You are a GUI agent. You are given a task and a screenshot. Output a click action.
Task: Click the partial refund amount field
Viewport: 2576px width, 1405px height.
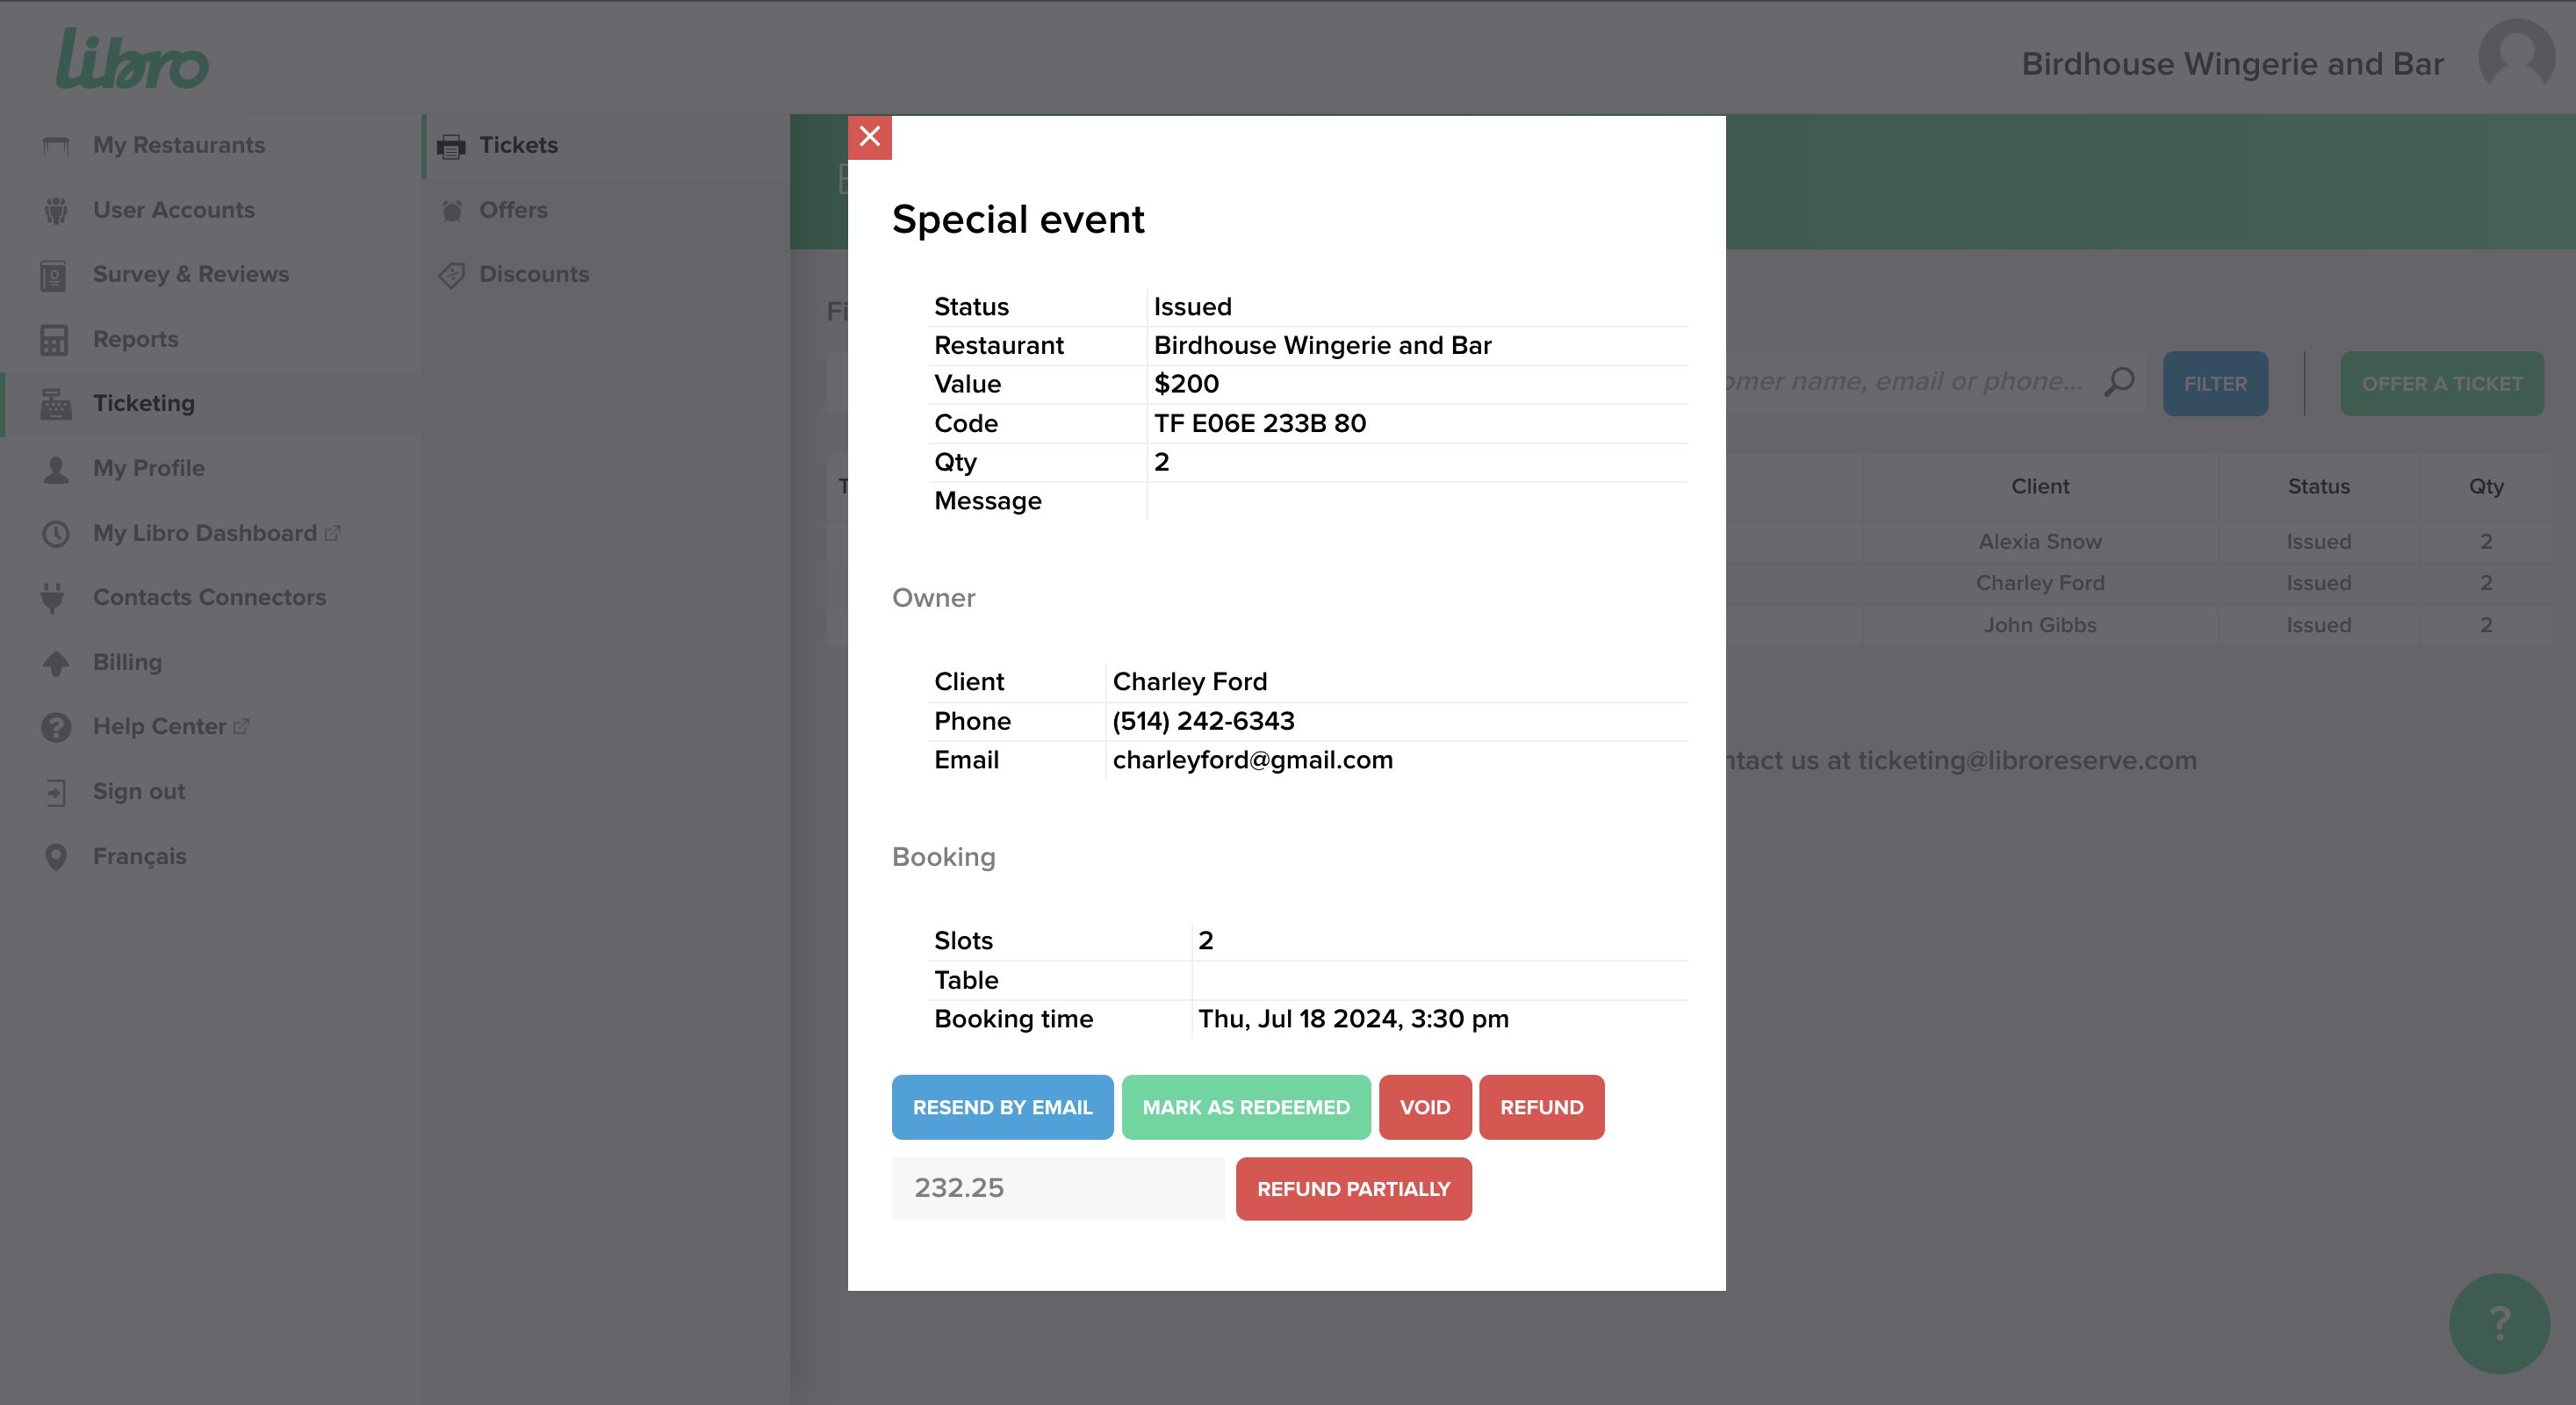click(x=1057, y=1188)
